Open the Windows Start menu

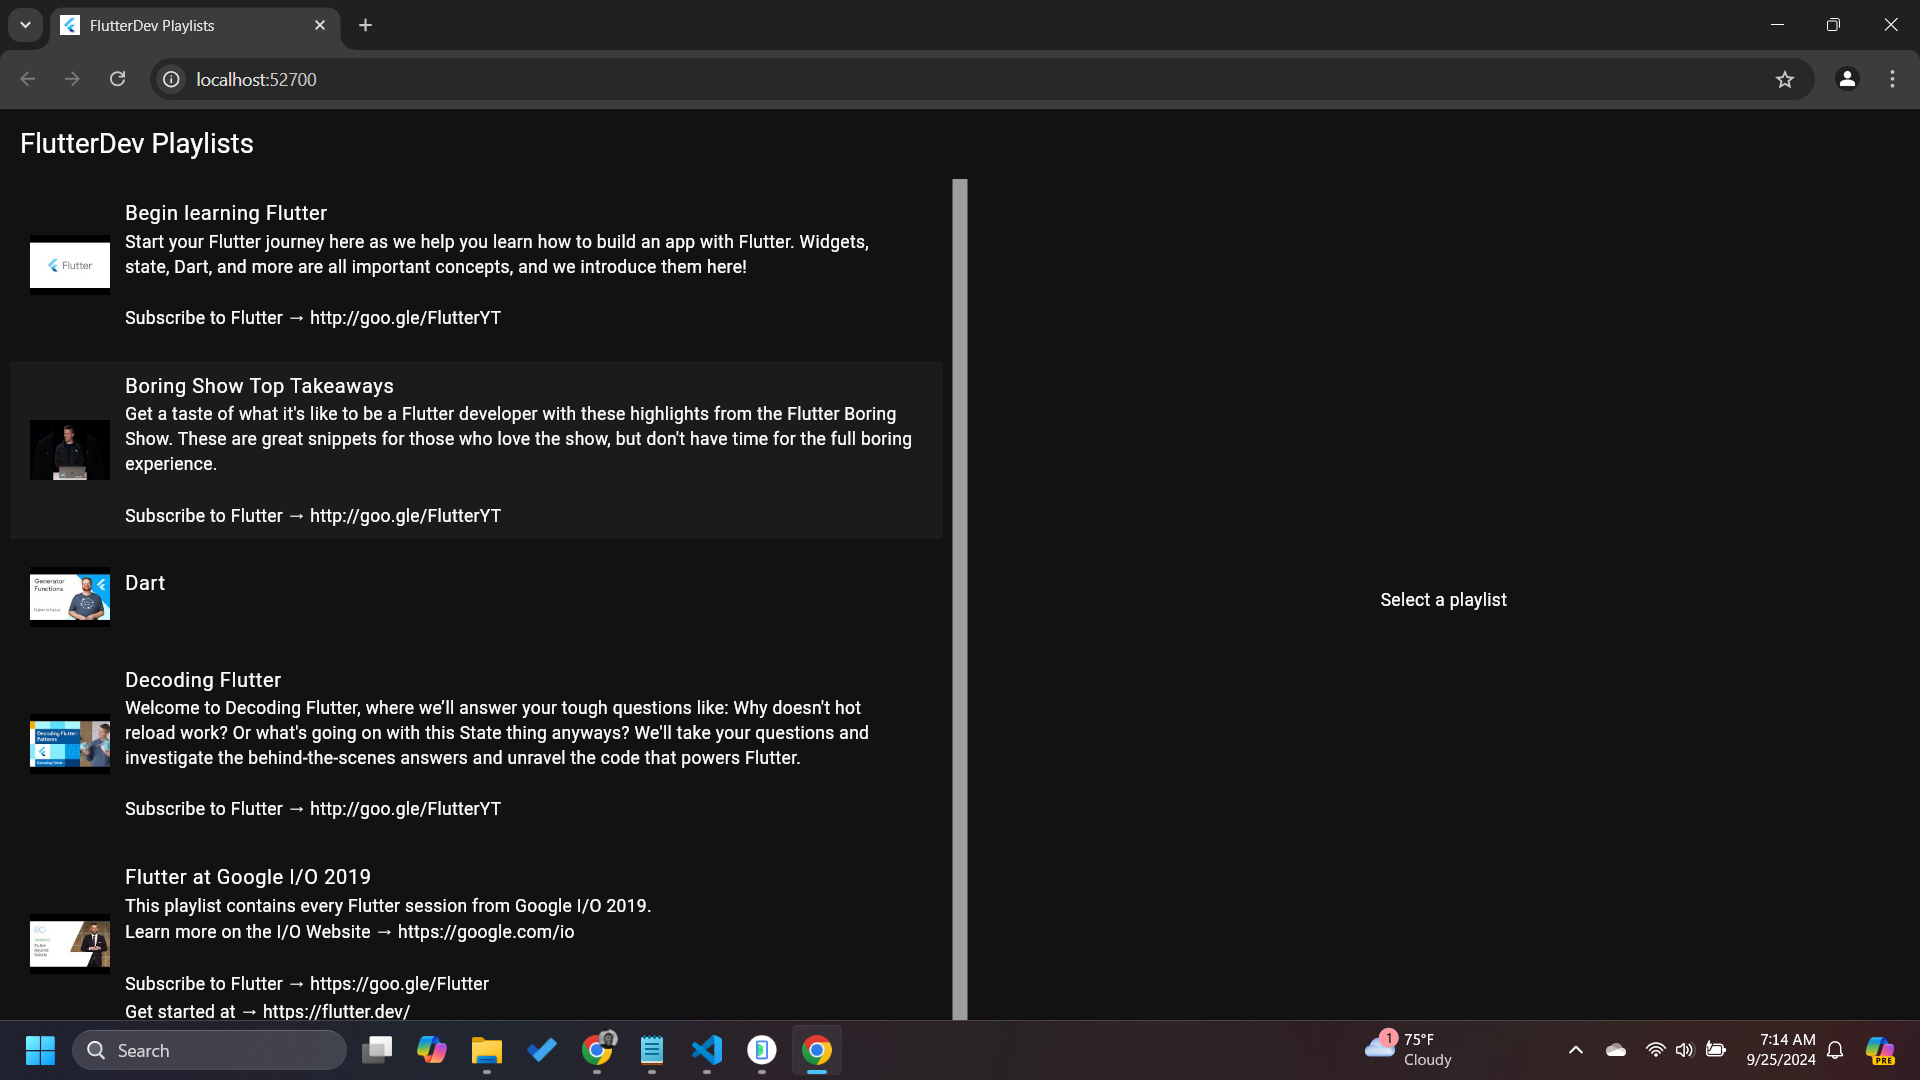[40, 1050]
